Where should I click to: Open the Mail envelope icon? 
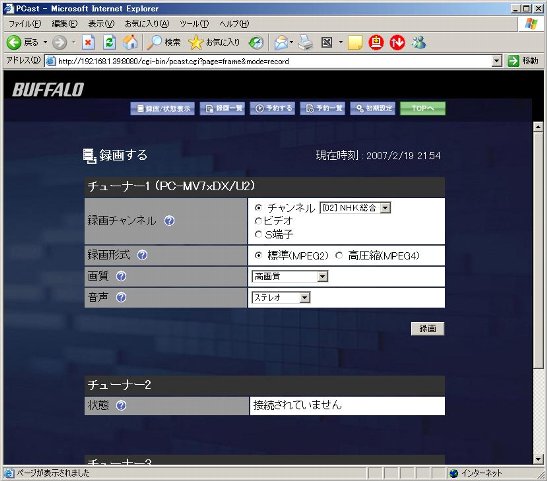coord(281,43)
